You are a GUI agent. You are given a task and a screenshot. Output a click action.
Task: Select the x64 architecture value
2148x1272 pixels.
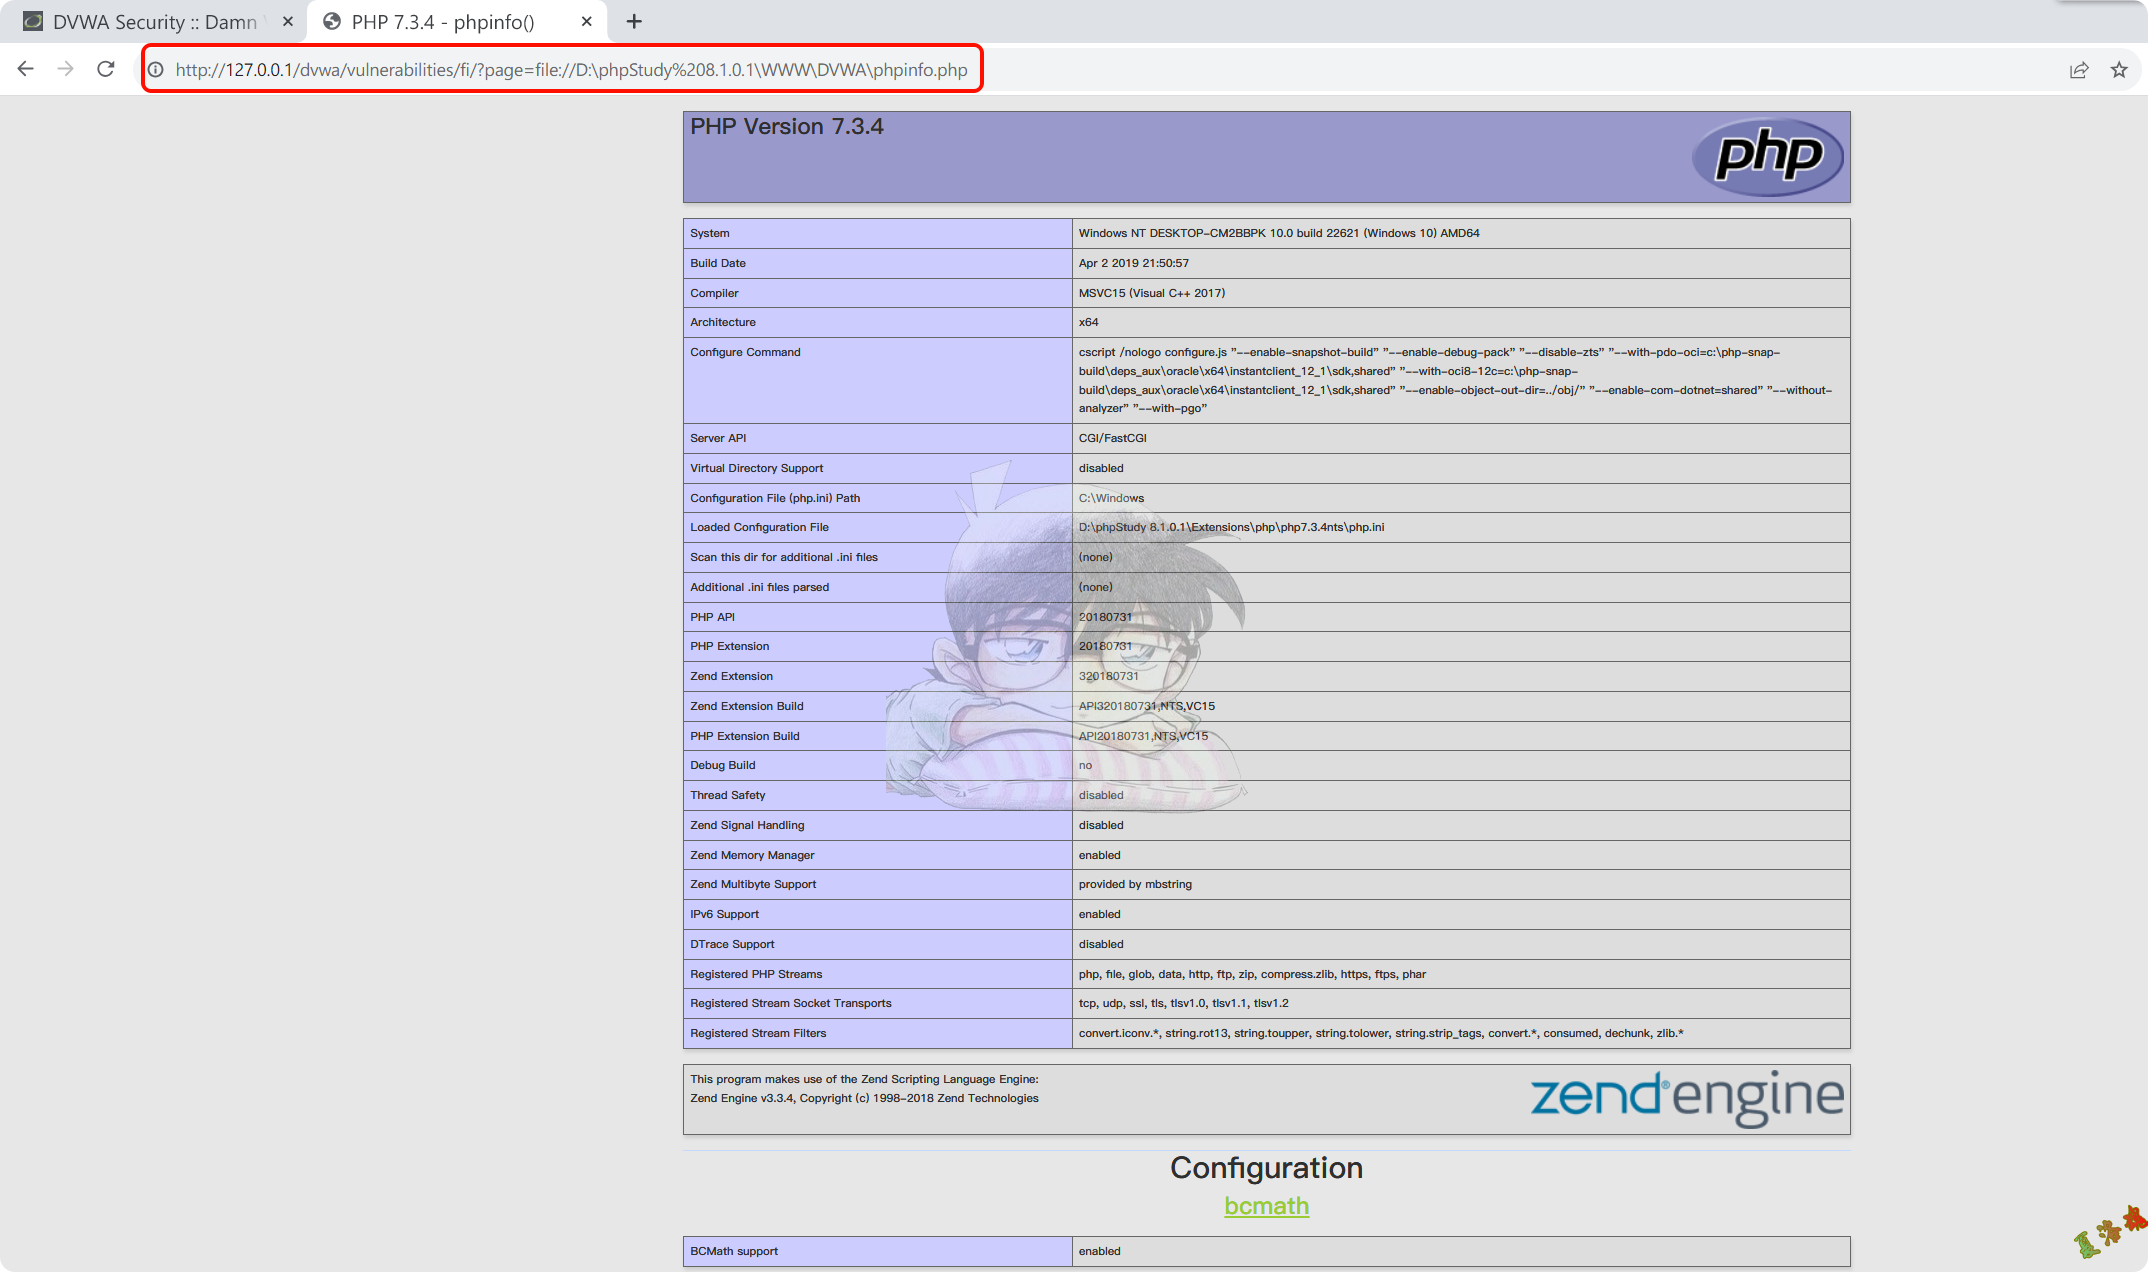coord(1089,322)
